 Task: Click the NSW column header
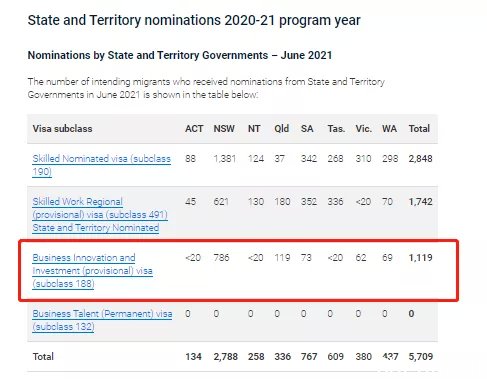pyautogui.click(x=224, y=129)
